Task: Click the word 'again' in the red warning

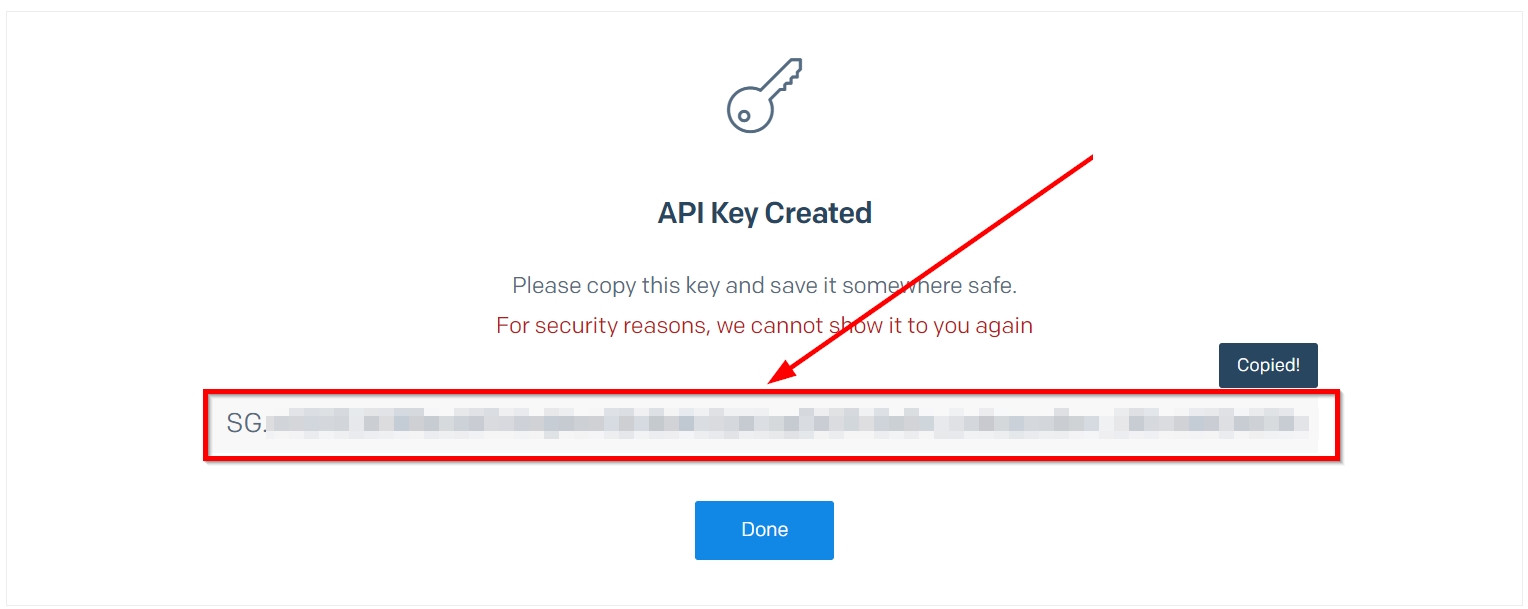Action: coord(1005,327)
